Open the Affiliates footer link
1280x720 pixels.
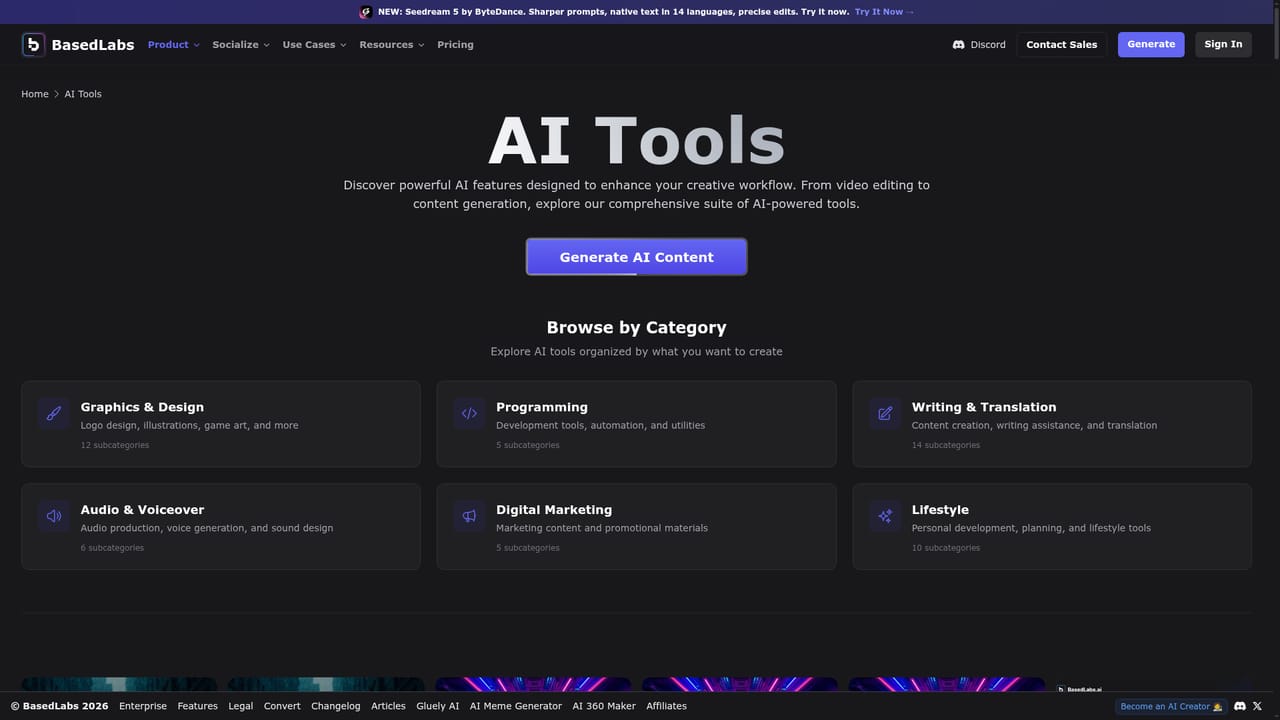[x=667, y=706]
